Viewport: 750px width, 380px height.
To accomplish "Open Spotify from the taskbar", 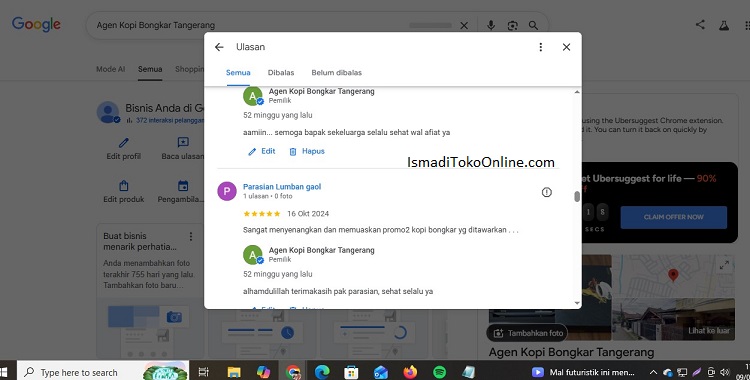I will coord(440,372).
